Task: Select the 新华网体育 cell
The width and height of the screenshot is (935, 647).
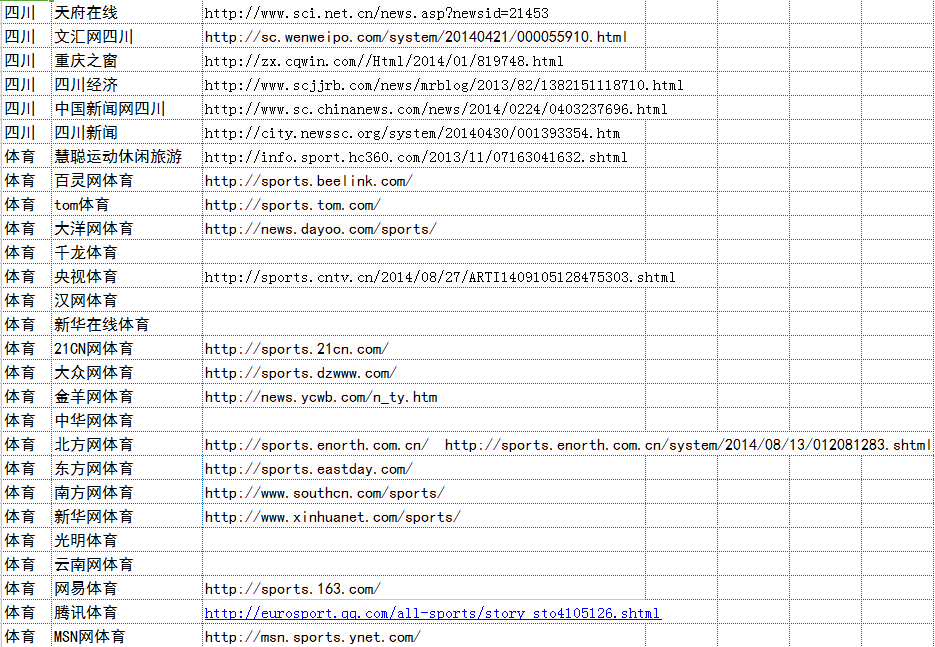Action: [x=126, y=516]
